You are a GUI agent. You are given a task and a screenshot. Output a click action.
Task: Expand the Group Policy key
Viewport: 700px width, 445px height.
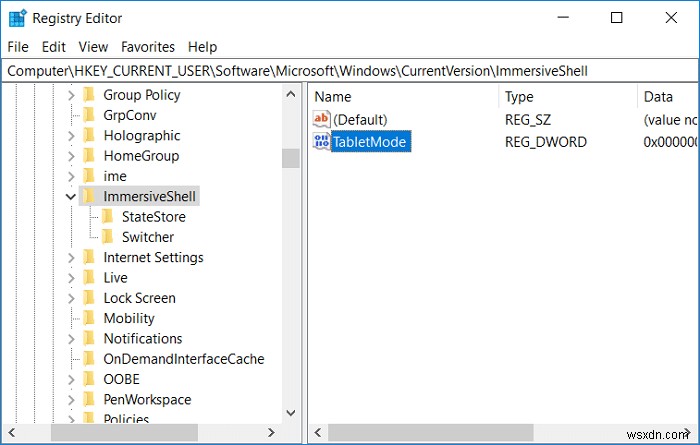pos(71,95)
